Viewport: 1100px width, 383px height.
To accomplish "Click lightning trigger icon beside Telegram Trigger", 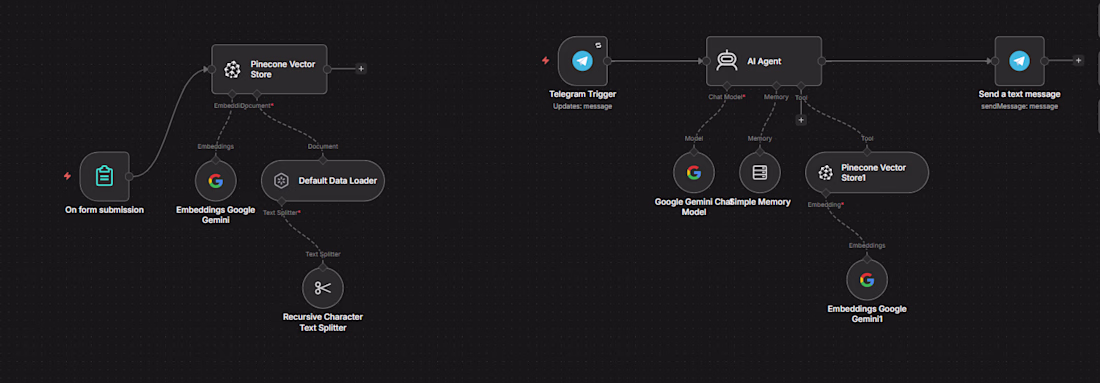I will pos(545,61).
